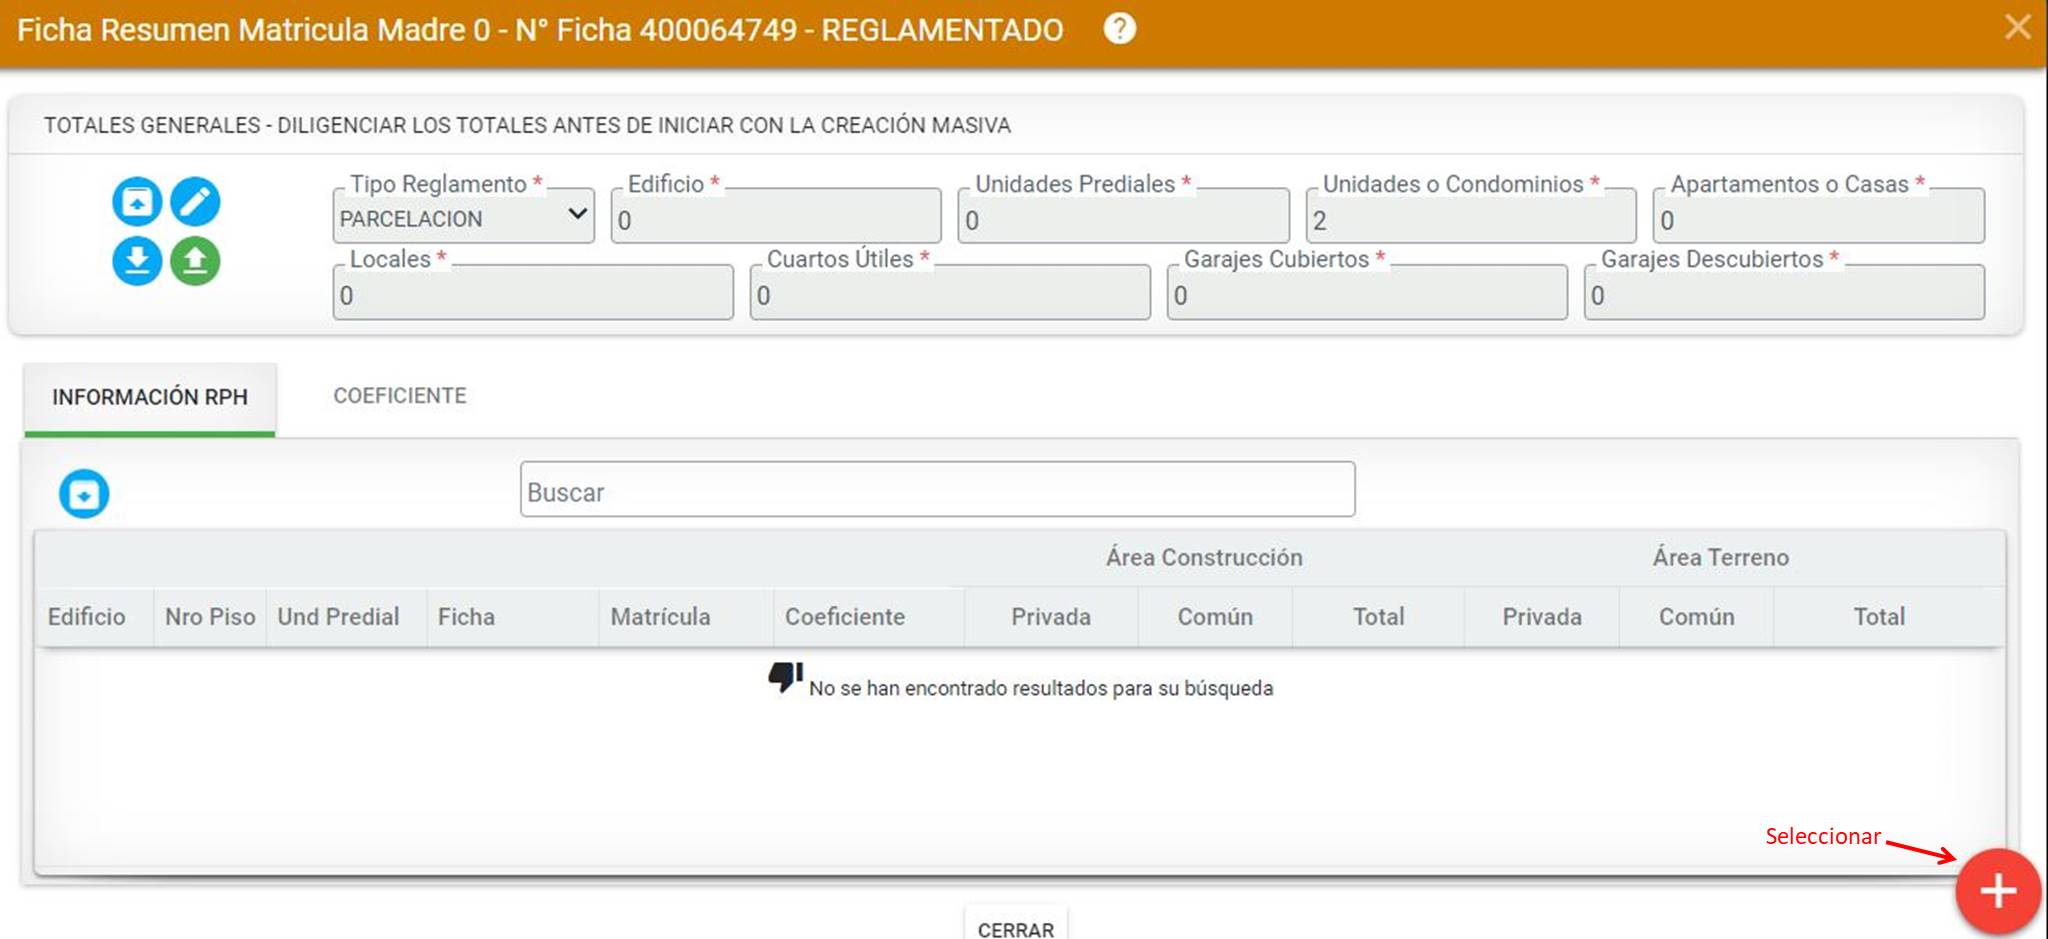Click Común header under Área Construcción
This screenshot has width=2048, height=939.
1215,617
